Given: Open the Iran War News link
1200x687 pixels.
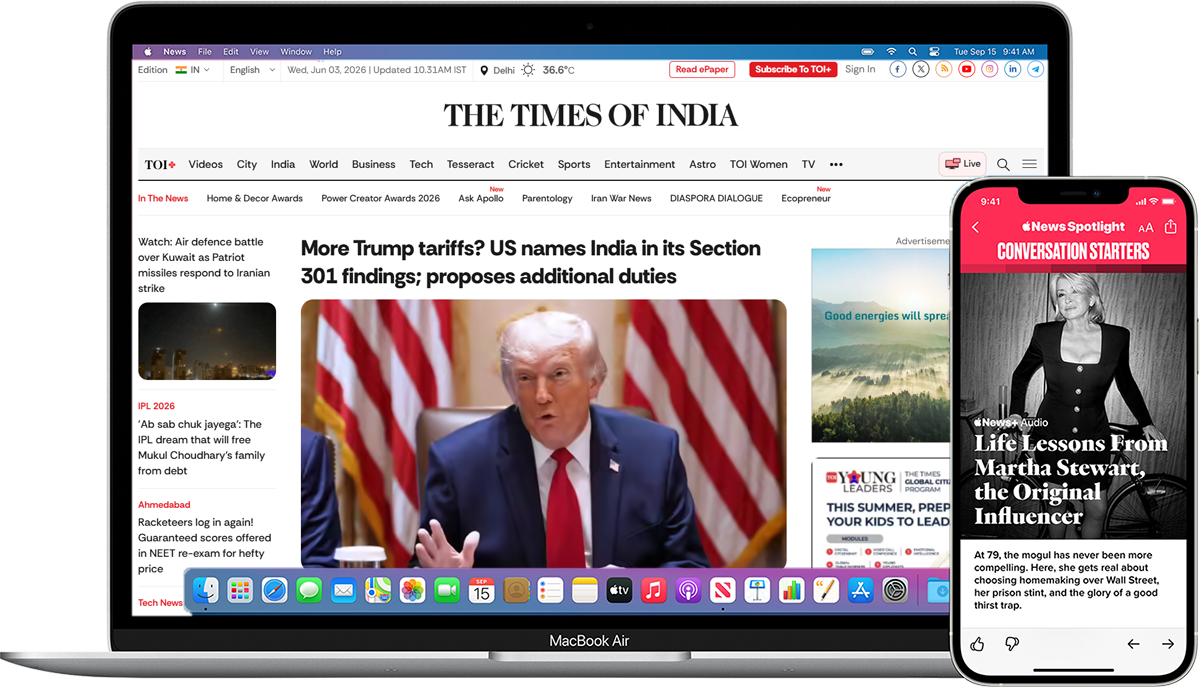Looking at the screenshot, I should click(621, 198).
